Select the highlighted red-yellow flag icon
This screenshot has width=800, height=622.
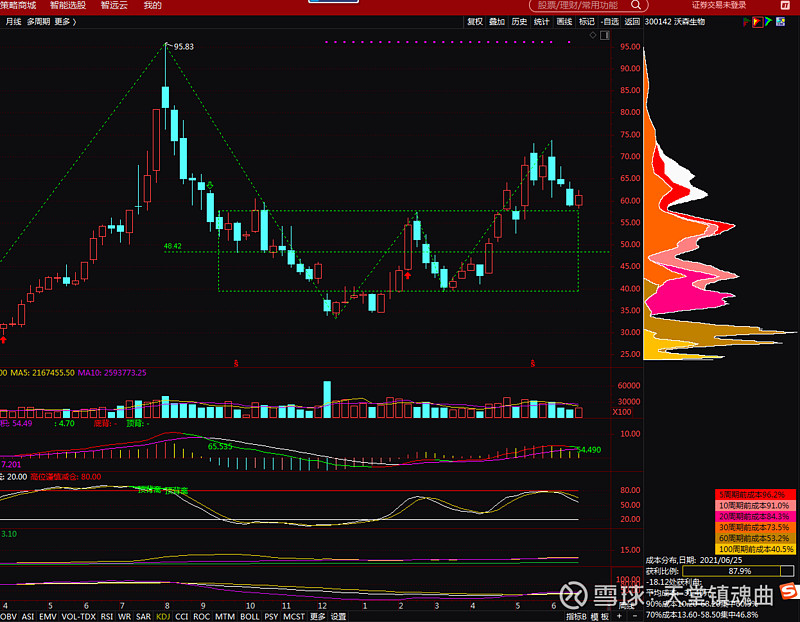[x=758, y=21]
